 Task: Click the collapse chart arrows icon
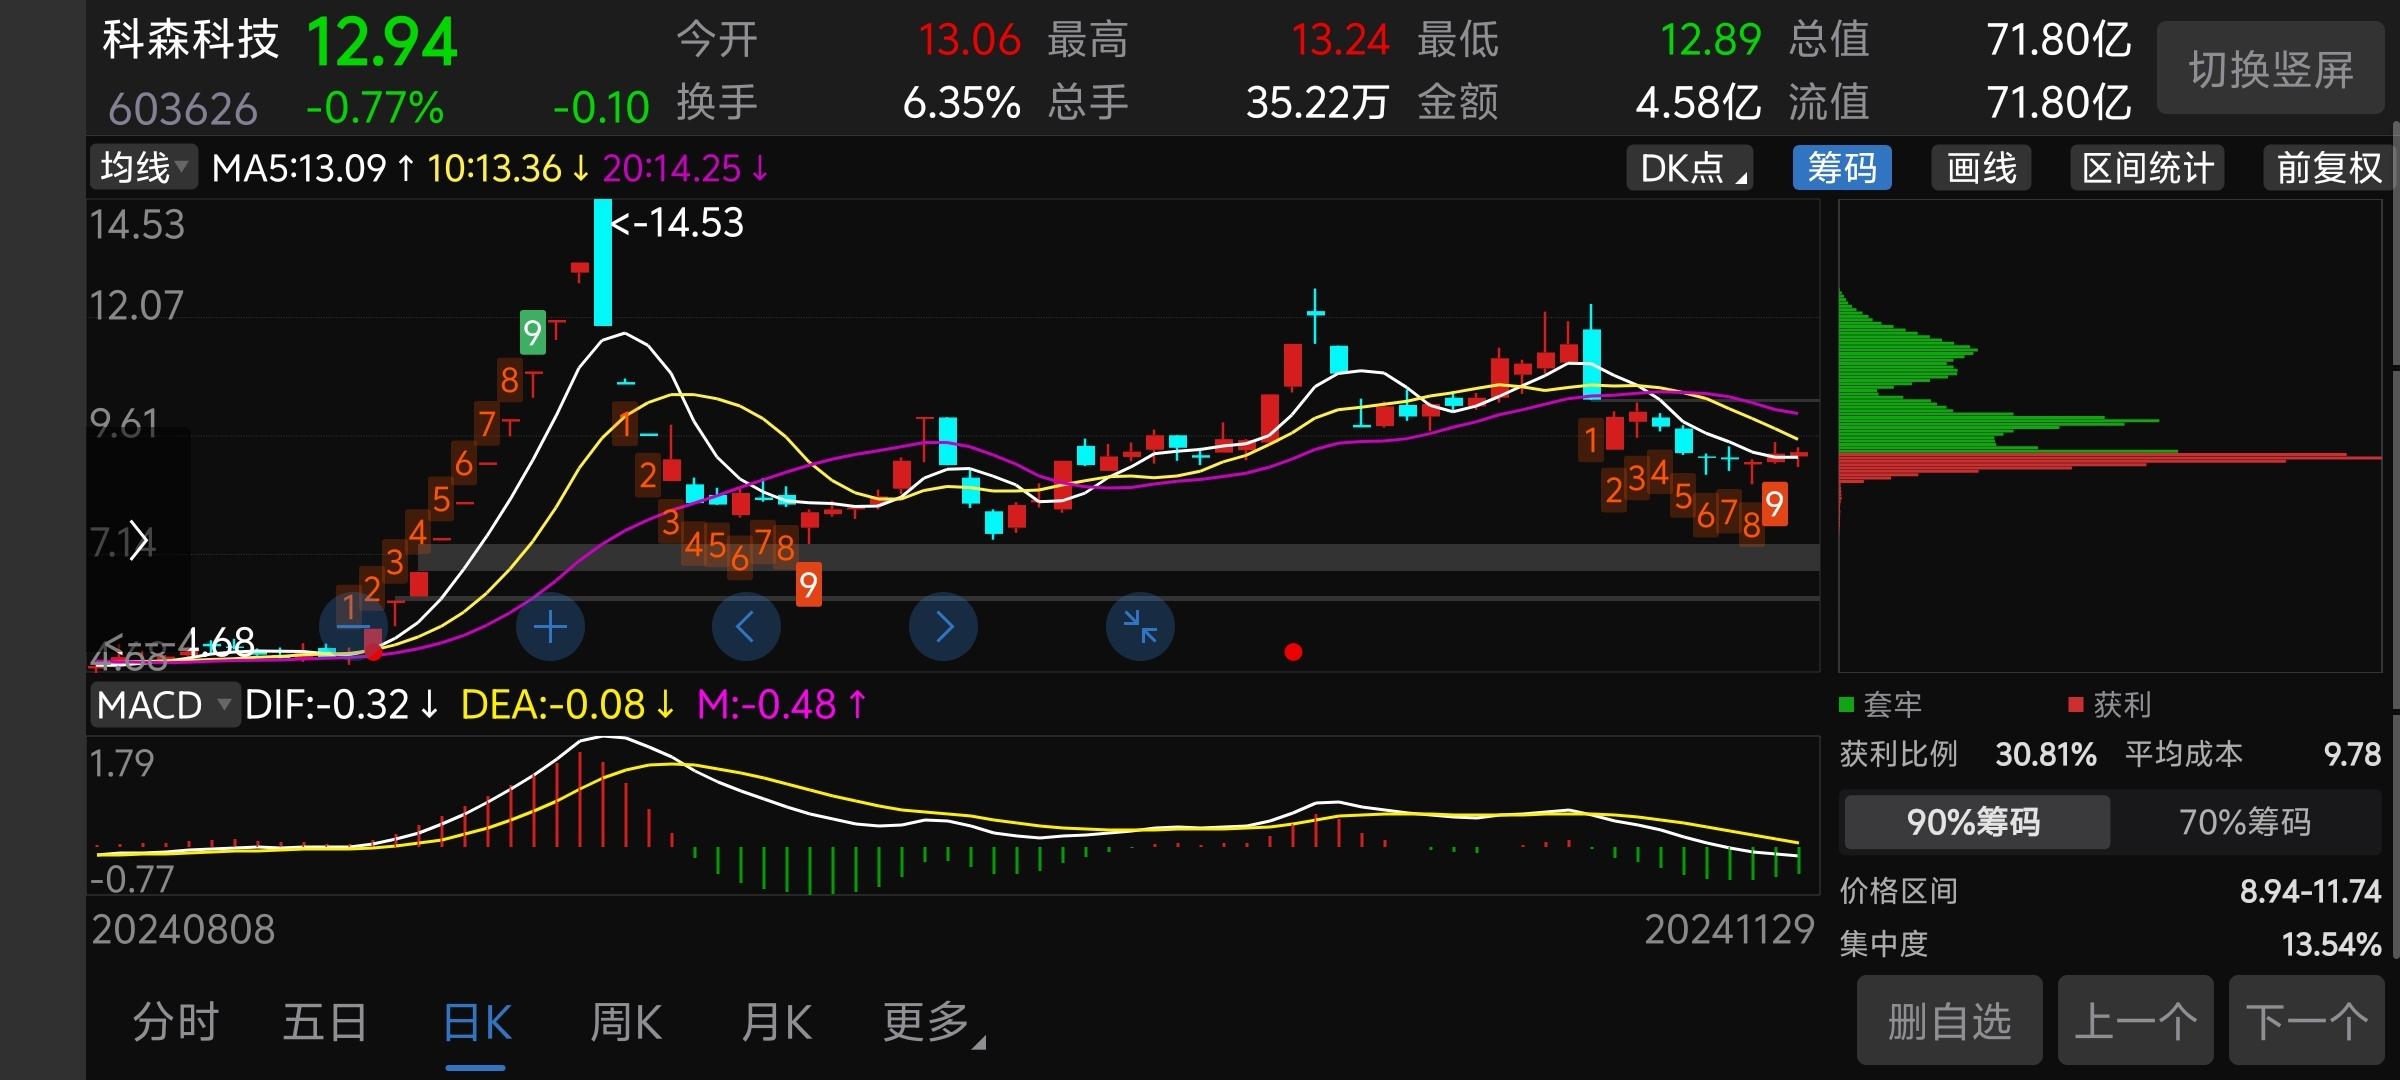(1140, 627)
